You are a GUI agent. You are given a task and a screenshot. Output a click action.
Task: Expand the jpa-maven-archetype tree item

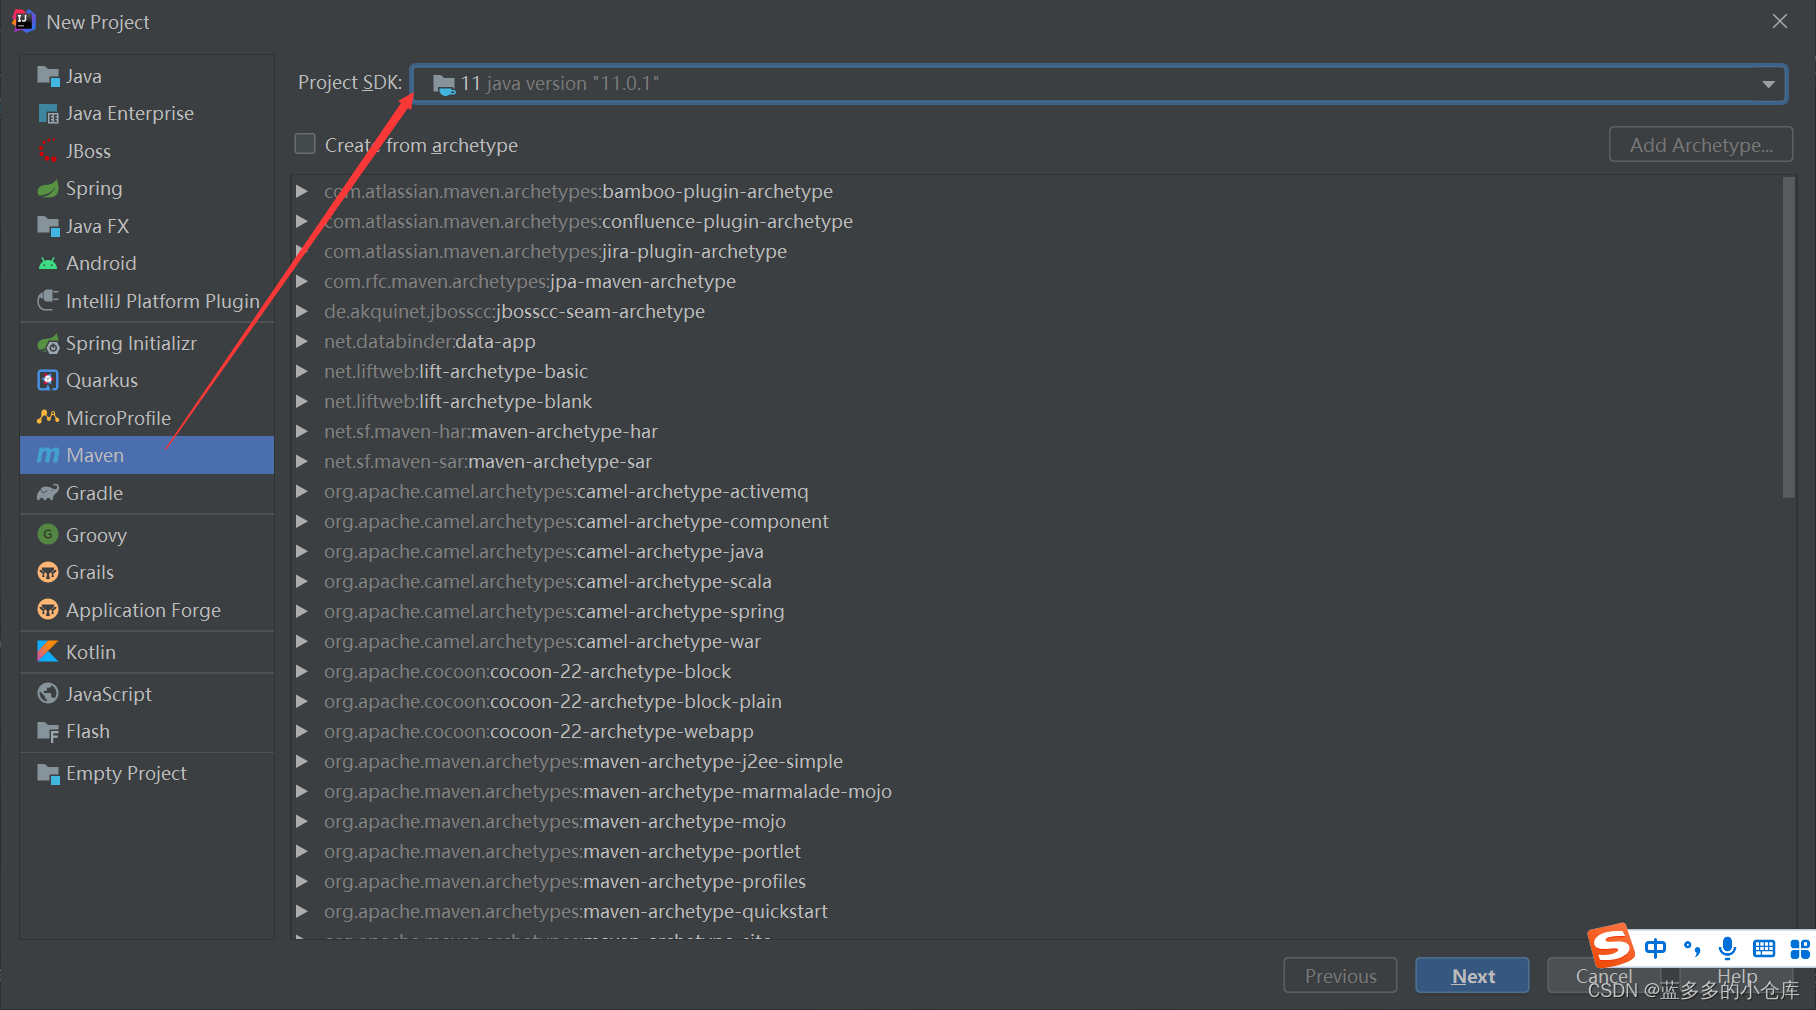tap(302, 281)
